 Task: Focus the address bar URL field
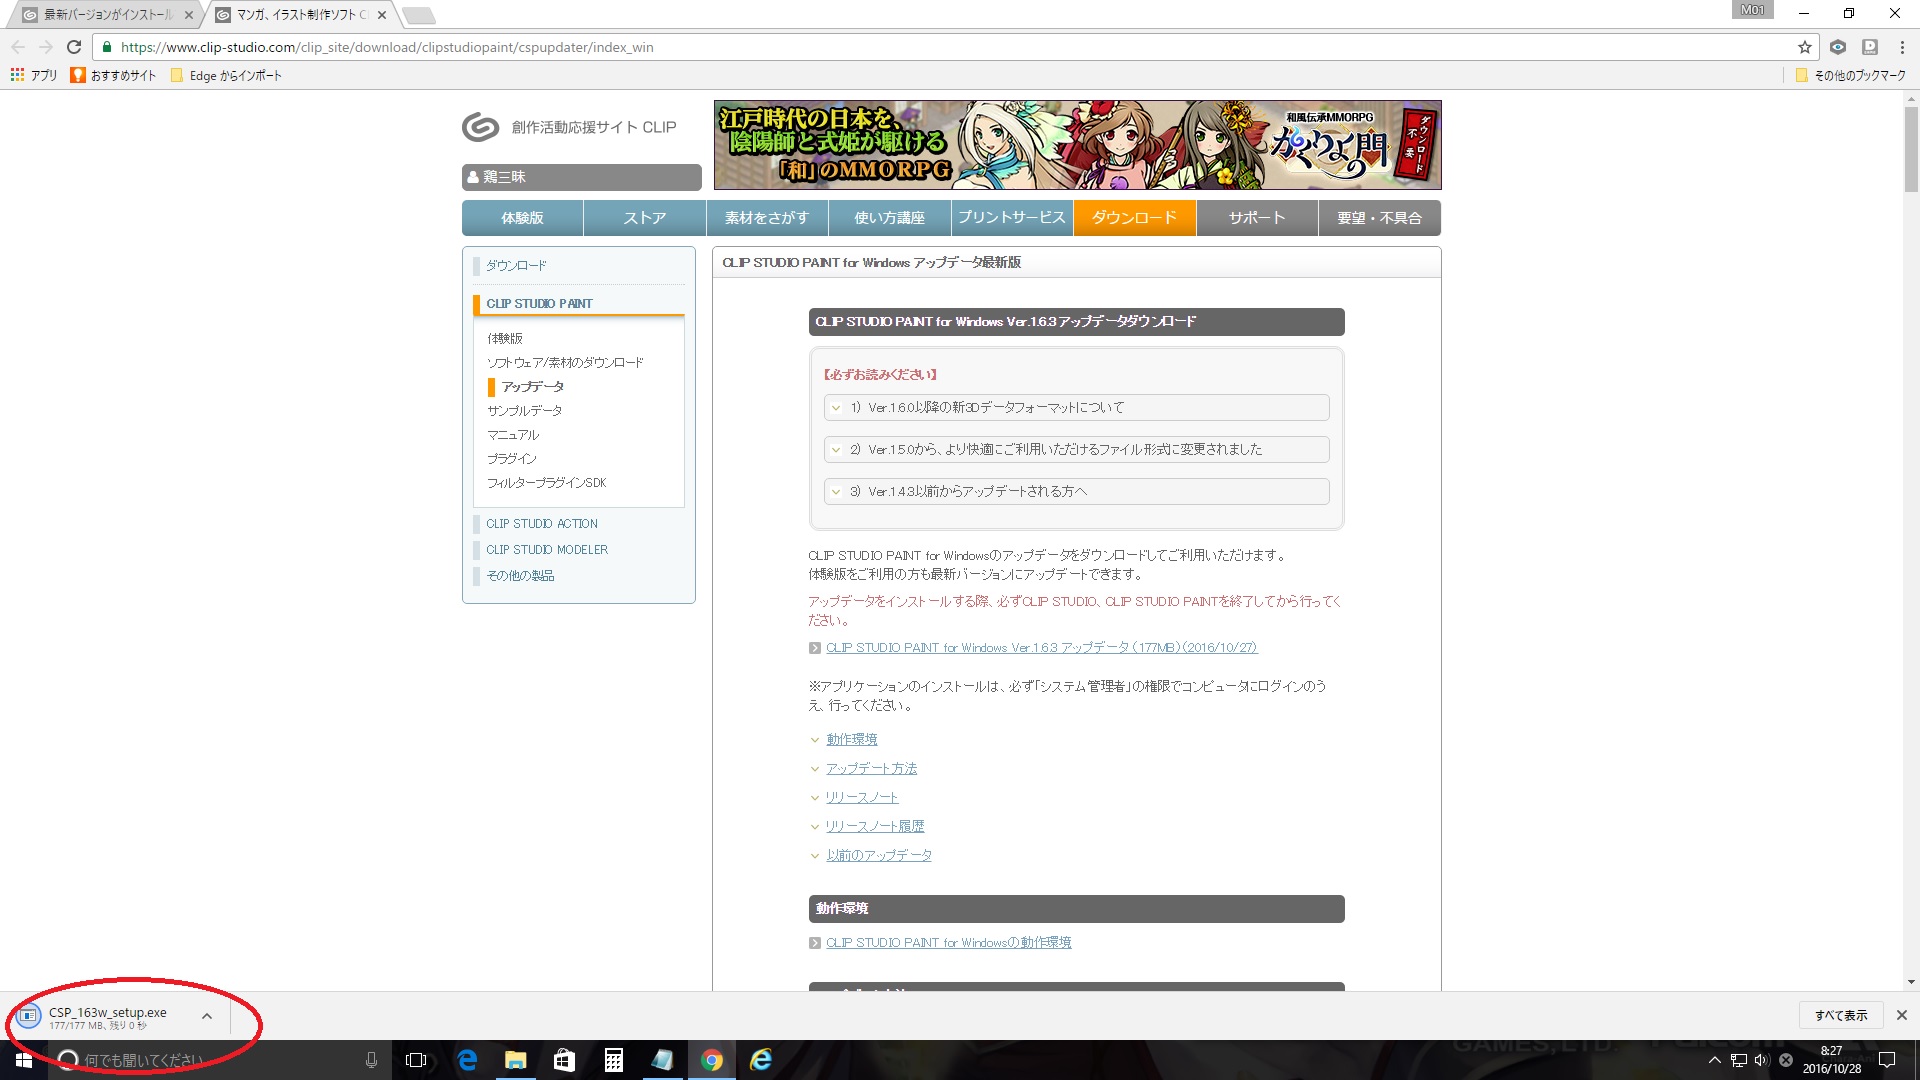(950, 47)
